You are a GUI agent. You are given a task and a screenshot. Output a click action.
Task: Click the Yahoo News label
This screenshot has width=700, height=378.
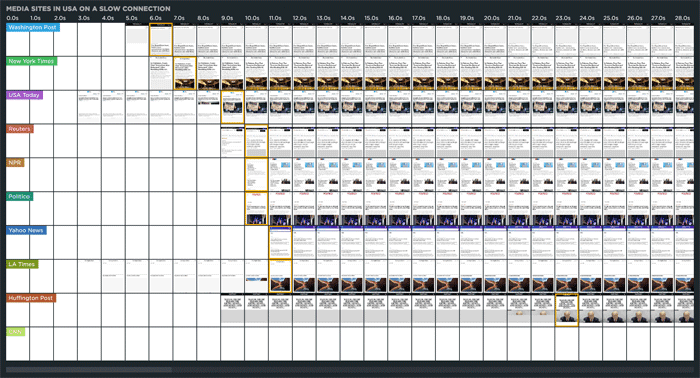[x=26, y=231]
